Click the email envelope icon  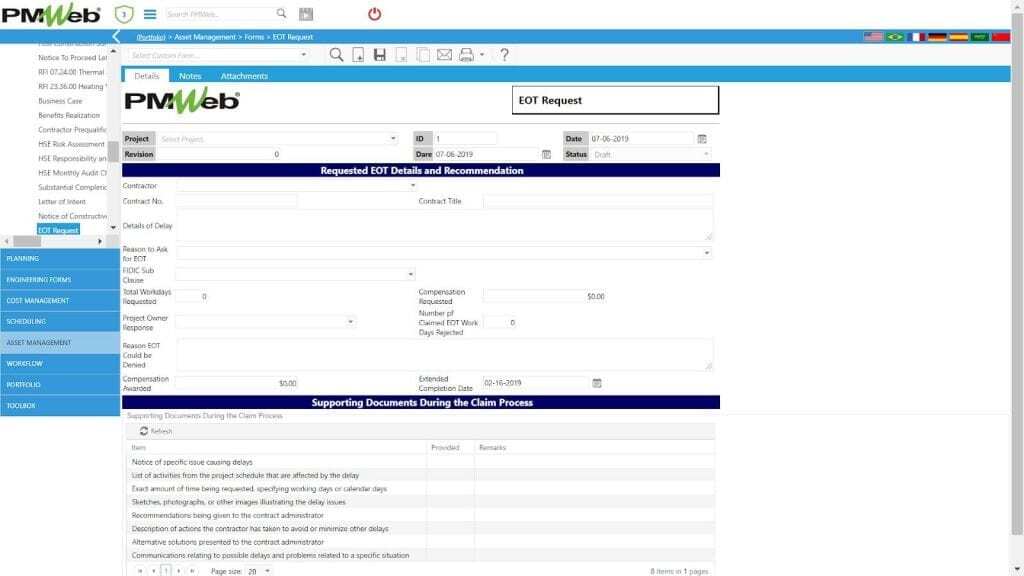(x=444, y=55)
